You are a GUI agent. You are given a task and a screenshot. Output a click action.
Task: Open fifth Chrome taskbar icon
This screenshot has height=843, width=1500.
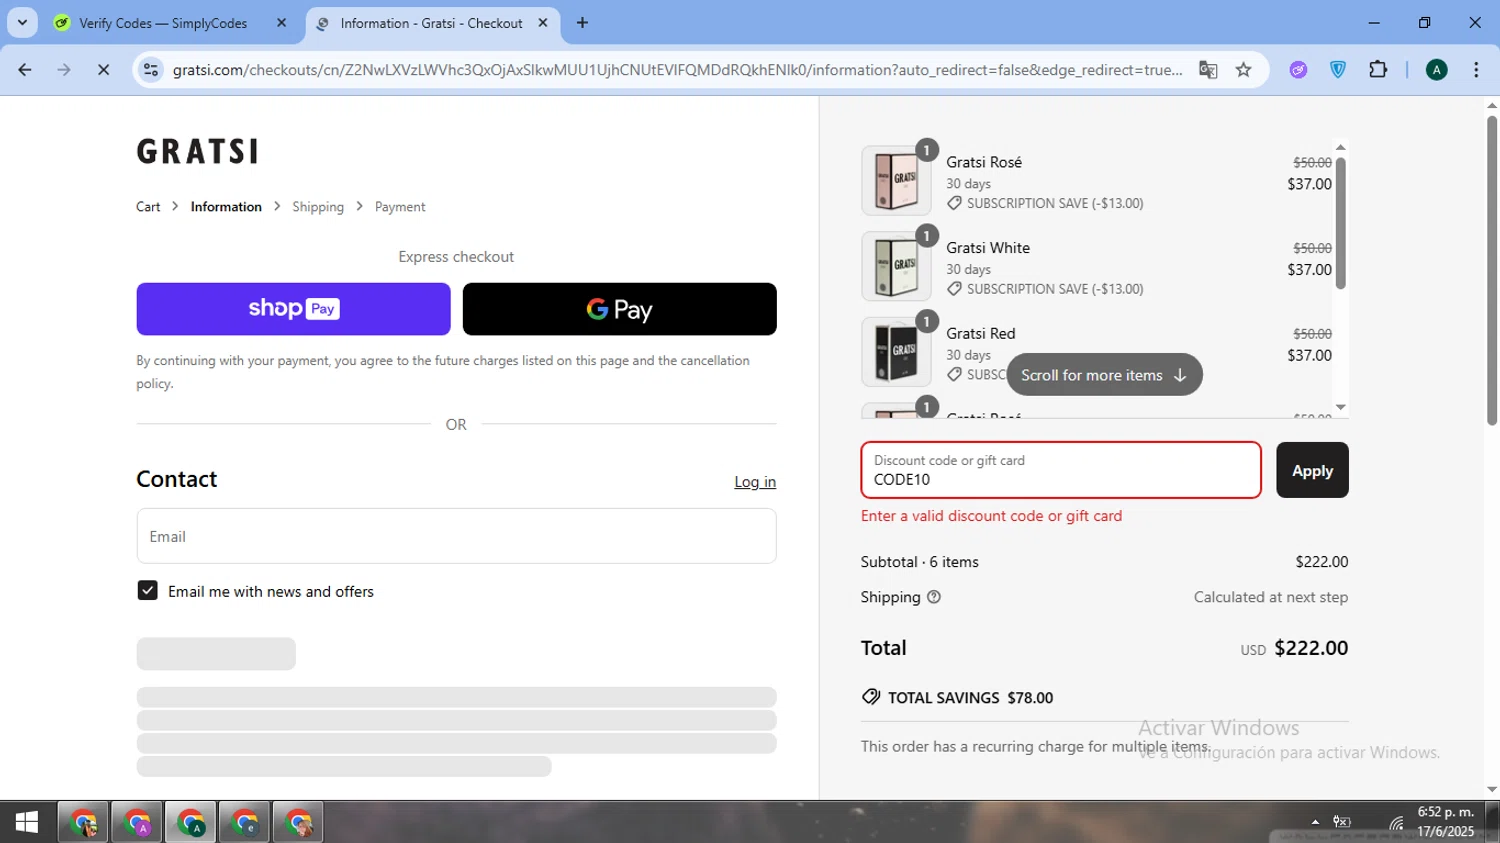[299, 822]
